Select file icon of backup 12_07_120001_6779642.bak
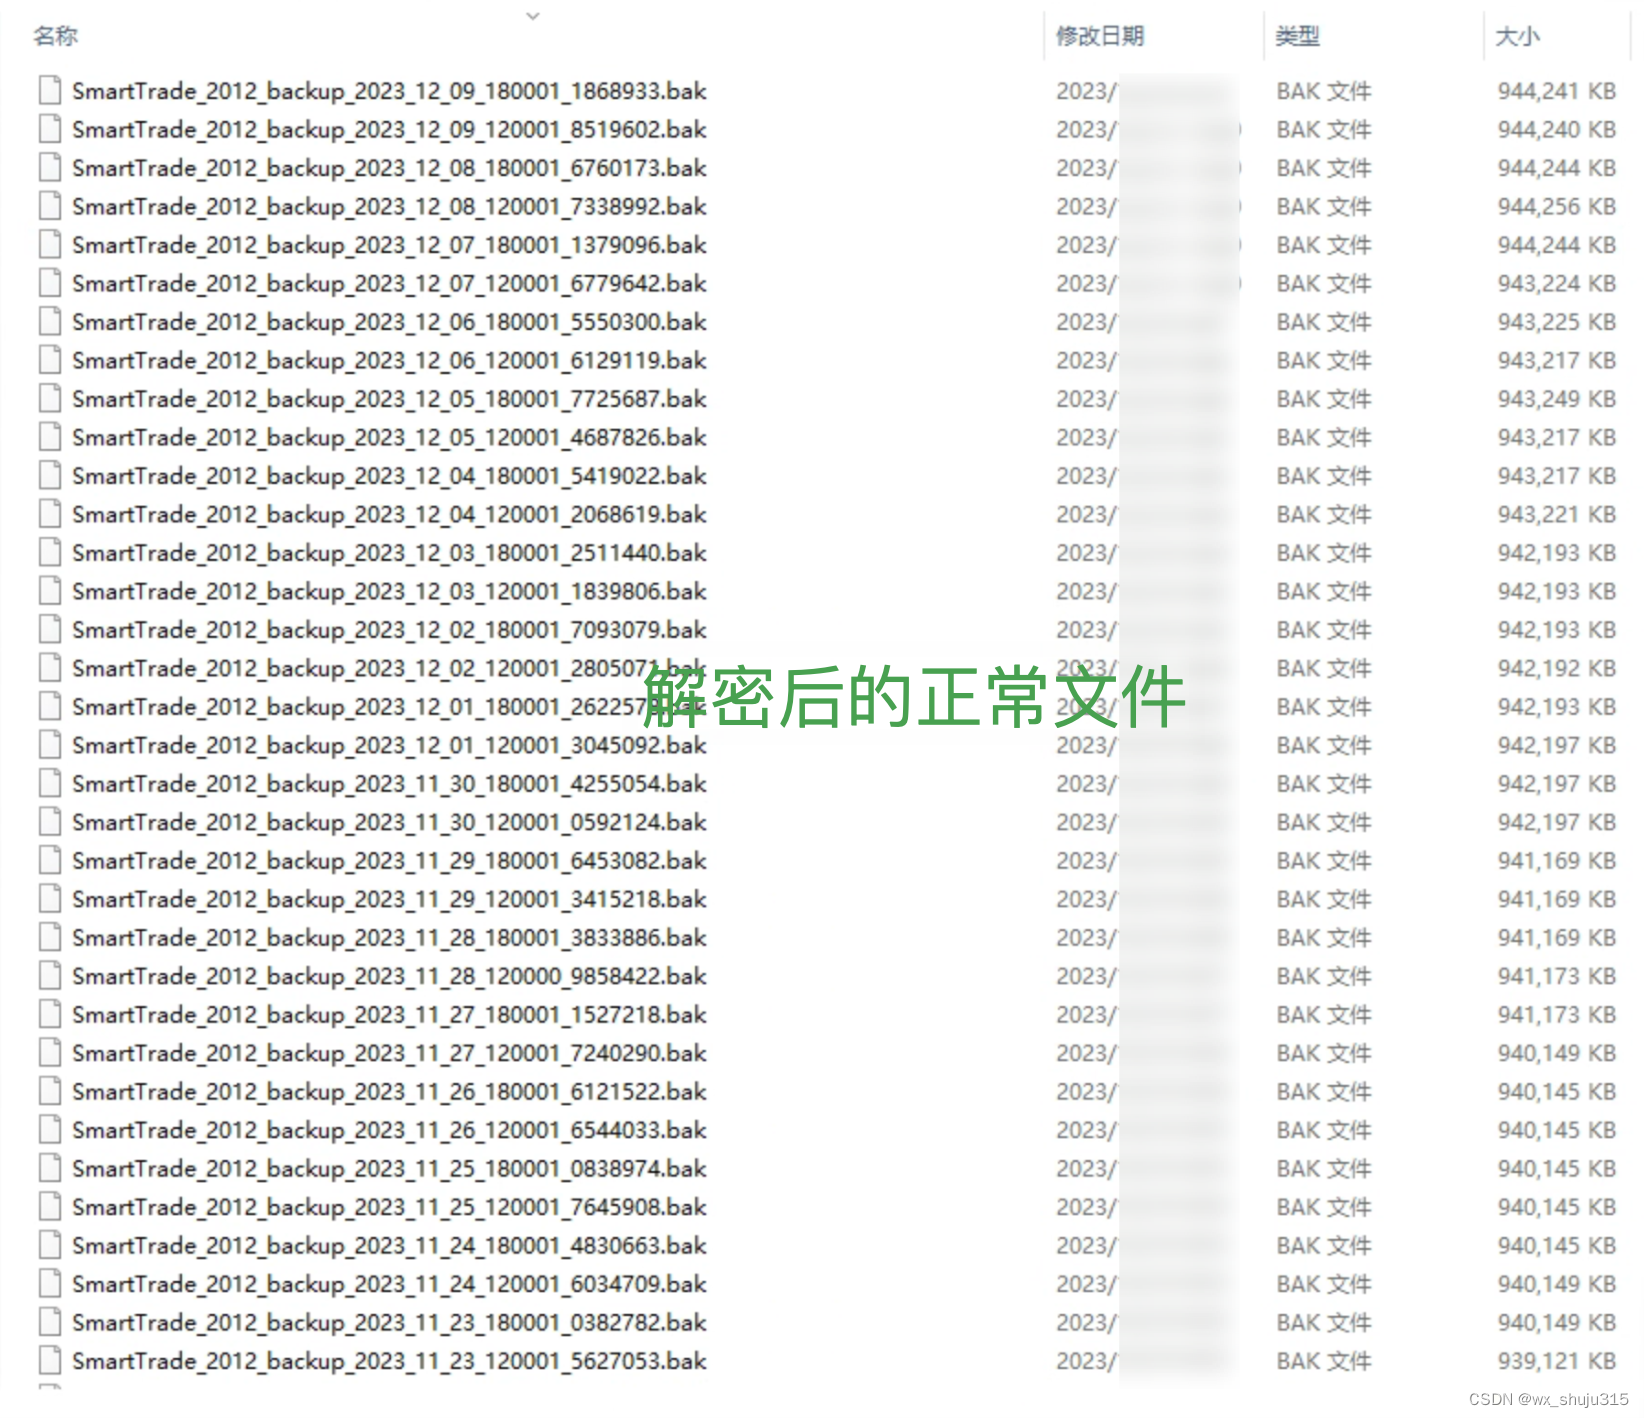The width and height of the screenshot is (1644, 1418). click(x=50, y=283)
